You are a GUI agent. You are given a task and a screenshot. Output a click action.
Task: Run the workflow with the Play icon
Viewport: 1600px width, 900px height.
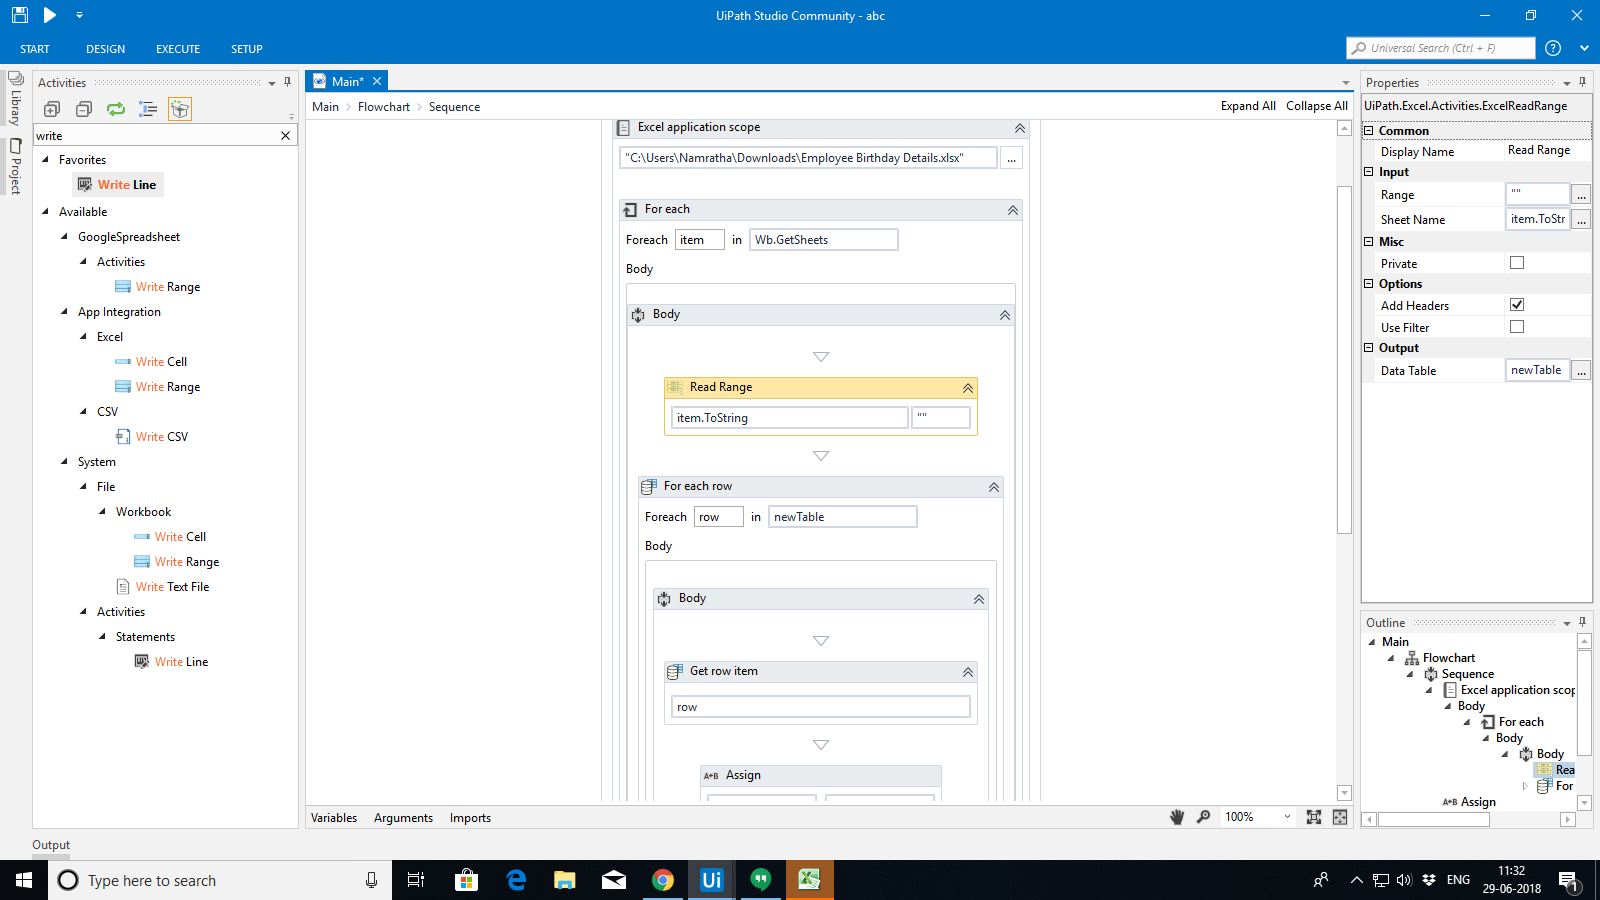[x=50, y=15]
